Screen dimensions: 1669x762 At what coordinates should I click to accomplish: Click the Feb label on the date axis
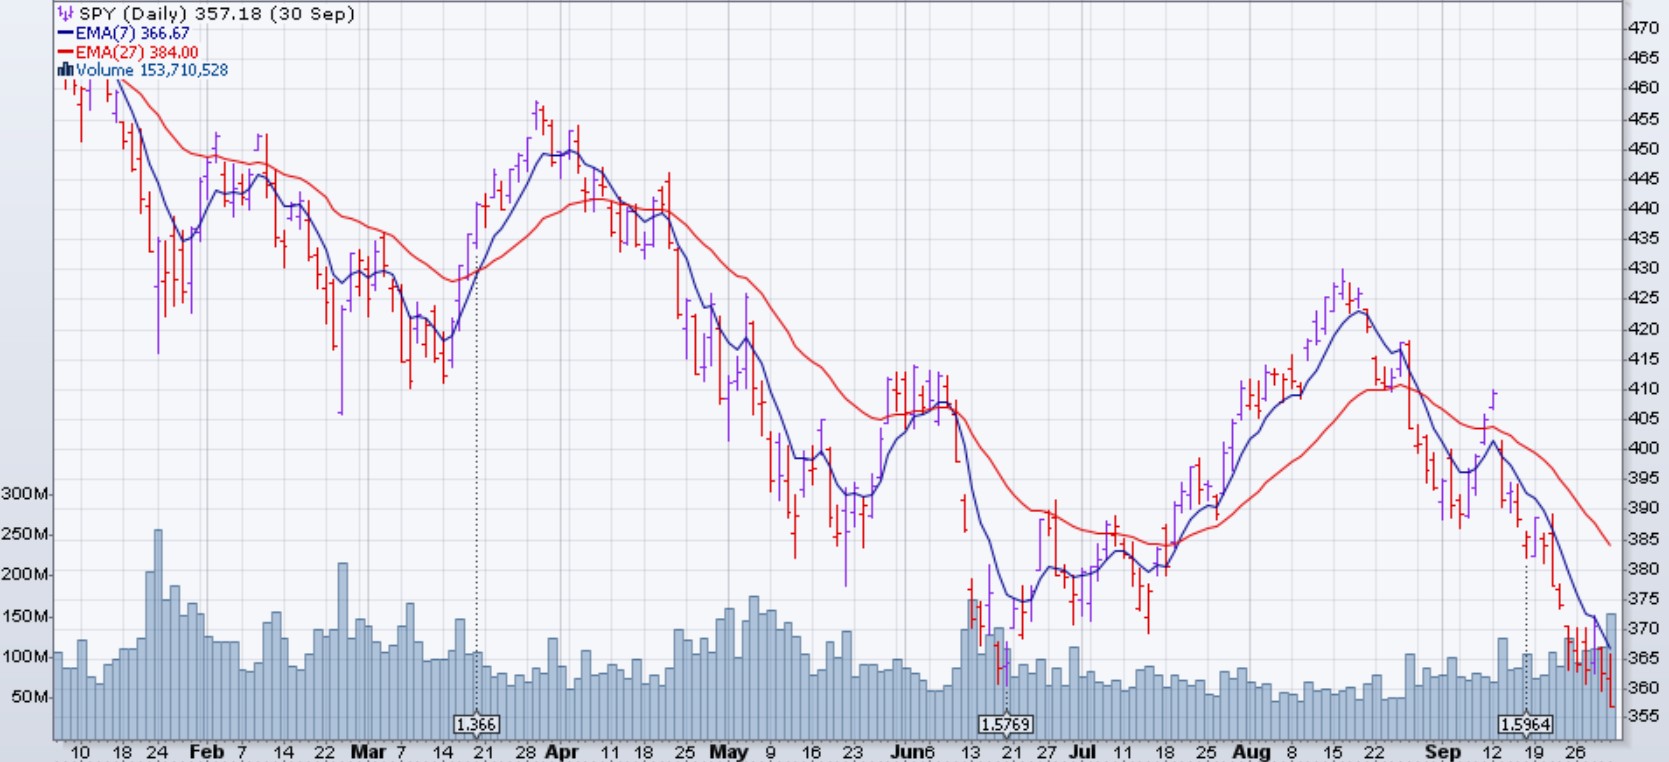coord(206,752)
